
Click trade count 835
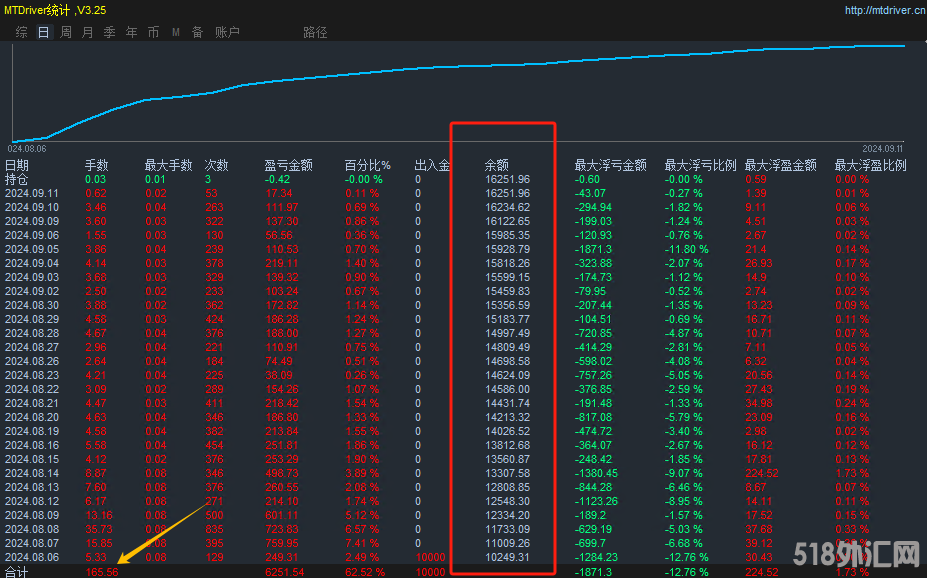pos(215,530)
